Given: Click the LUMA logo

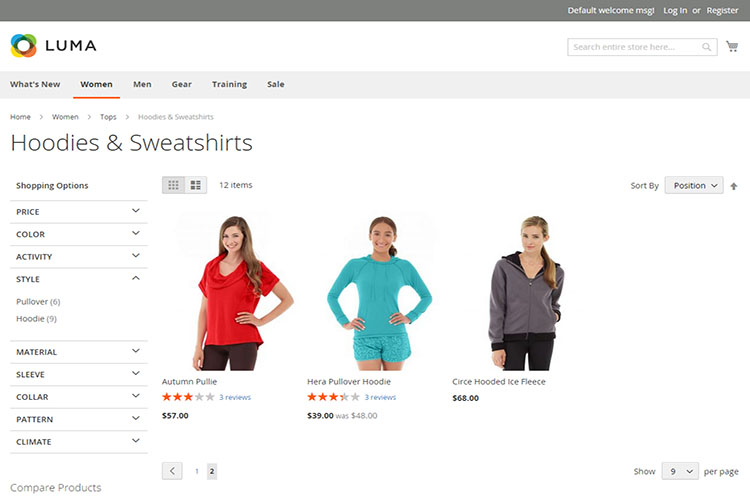Looking at the screenshot, I should pos(54,45).
